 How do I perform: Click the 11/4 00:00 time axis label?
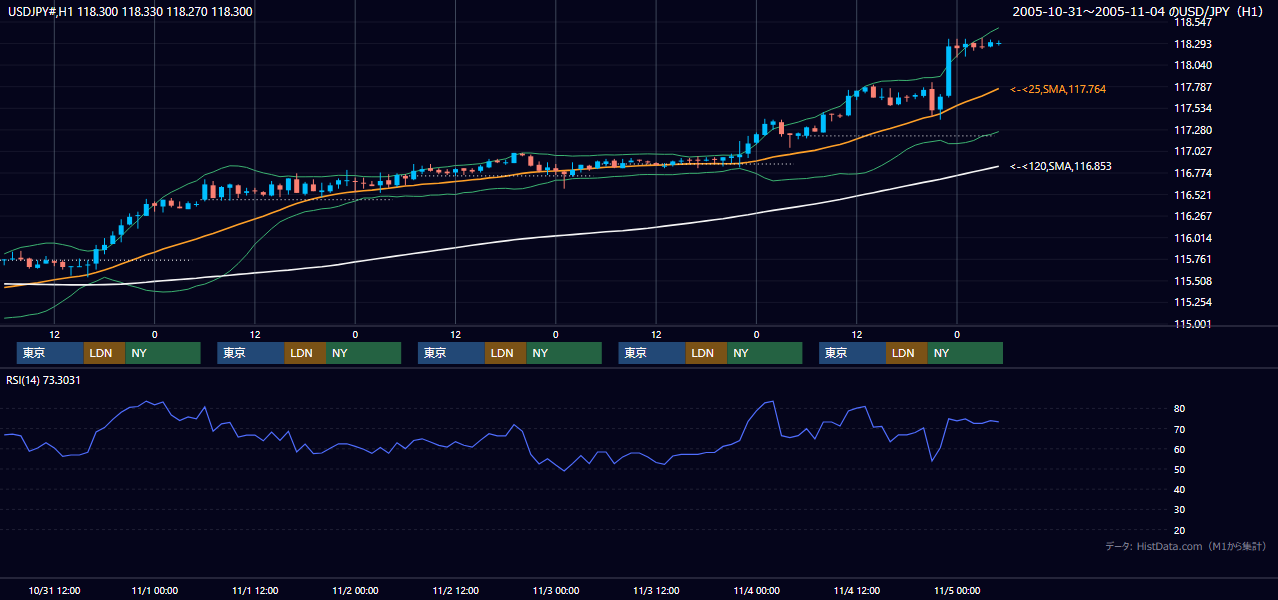point(757,591)
